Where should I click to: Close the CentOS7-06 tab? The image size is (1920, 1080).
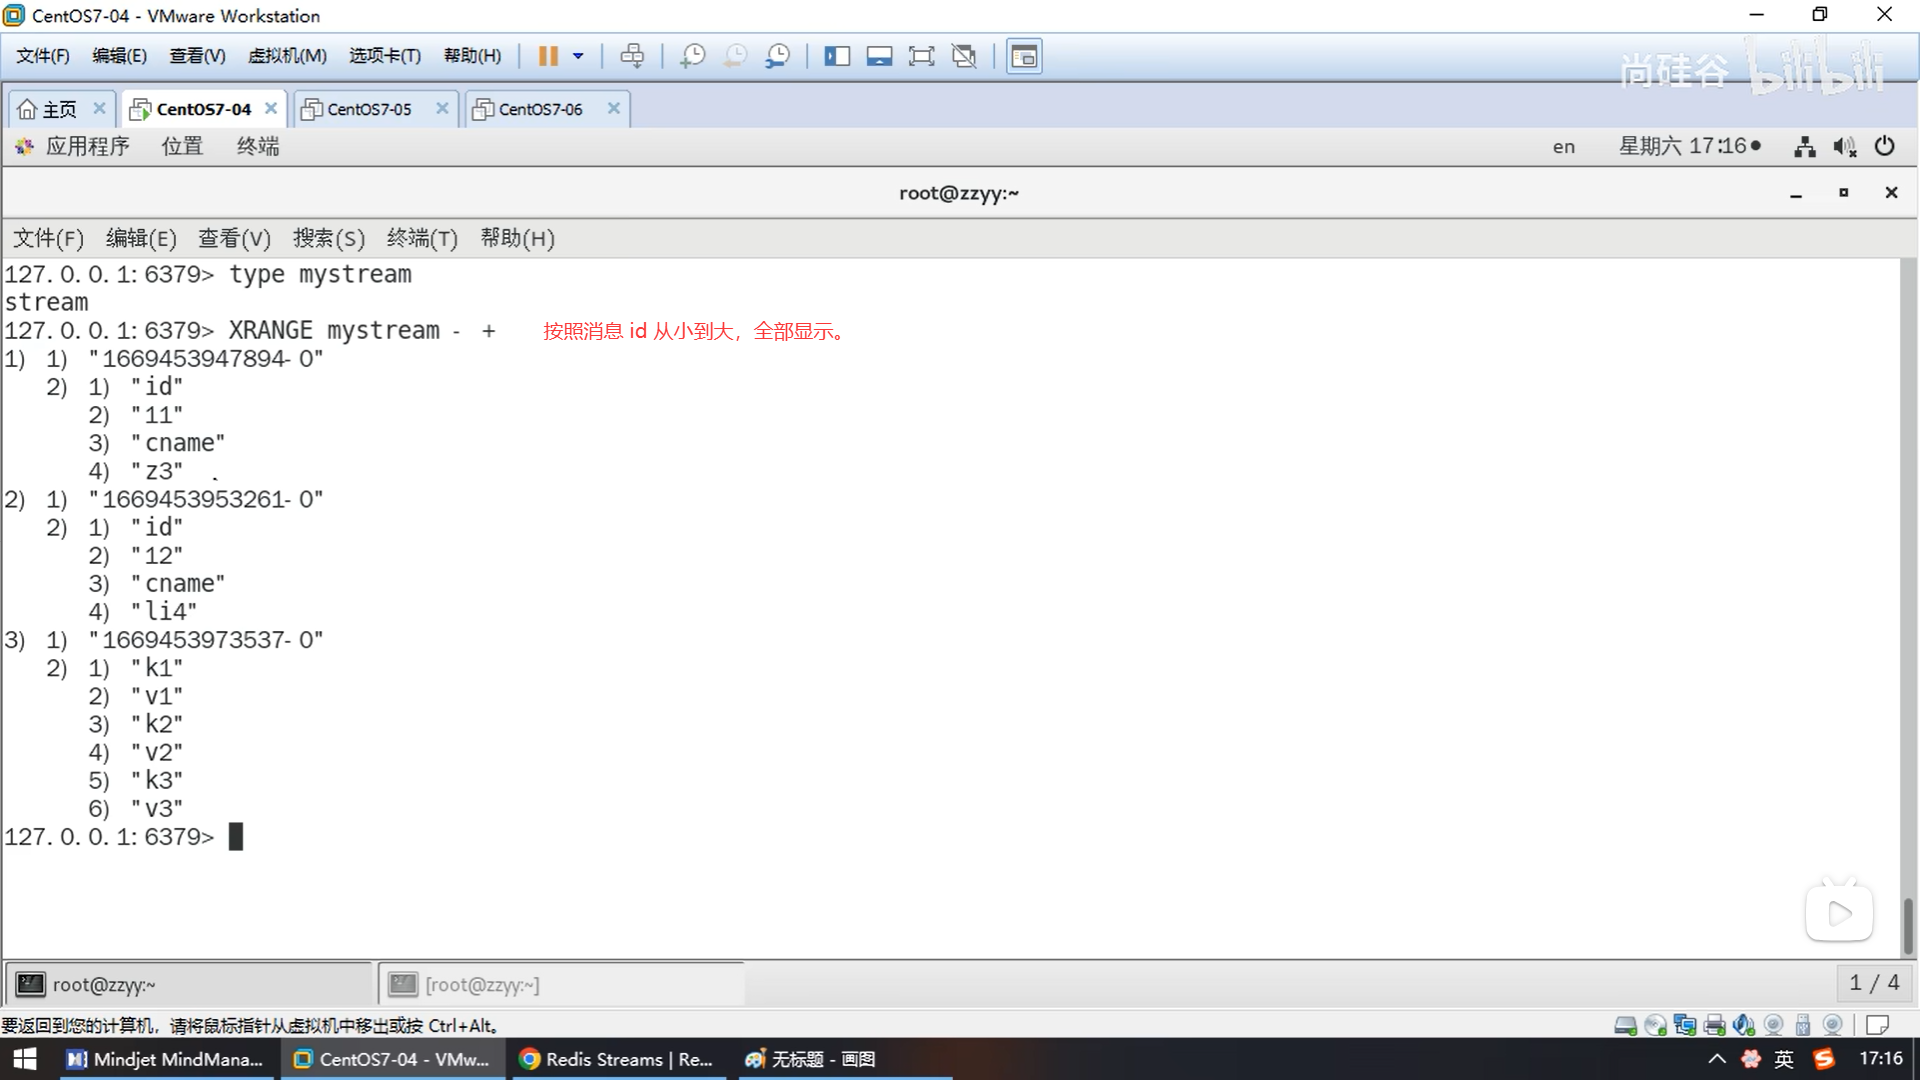pyautogui.click(x=614, y=108)
